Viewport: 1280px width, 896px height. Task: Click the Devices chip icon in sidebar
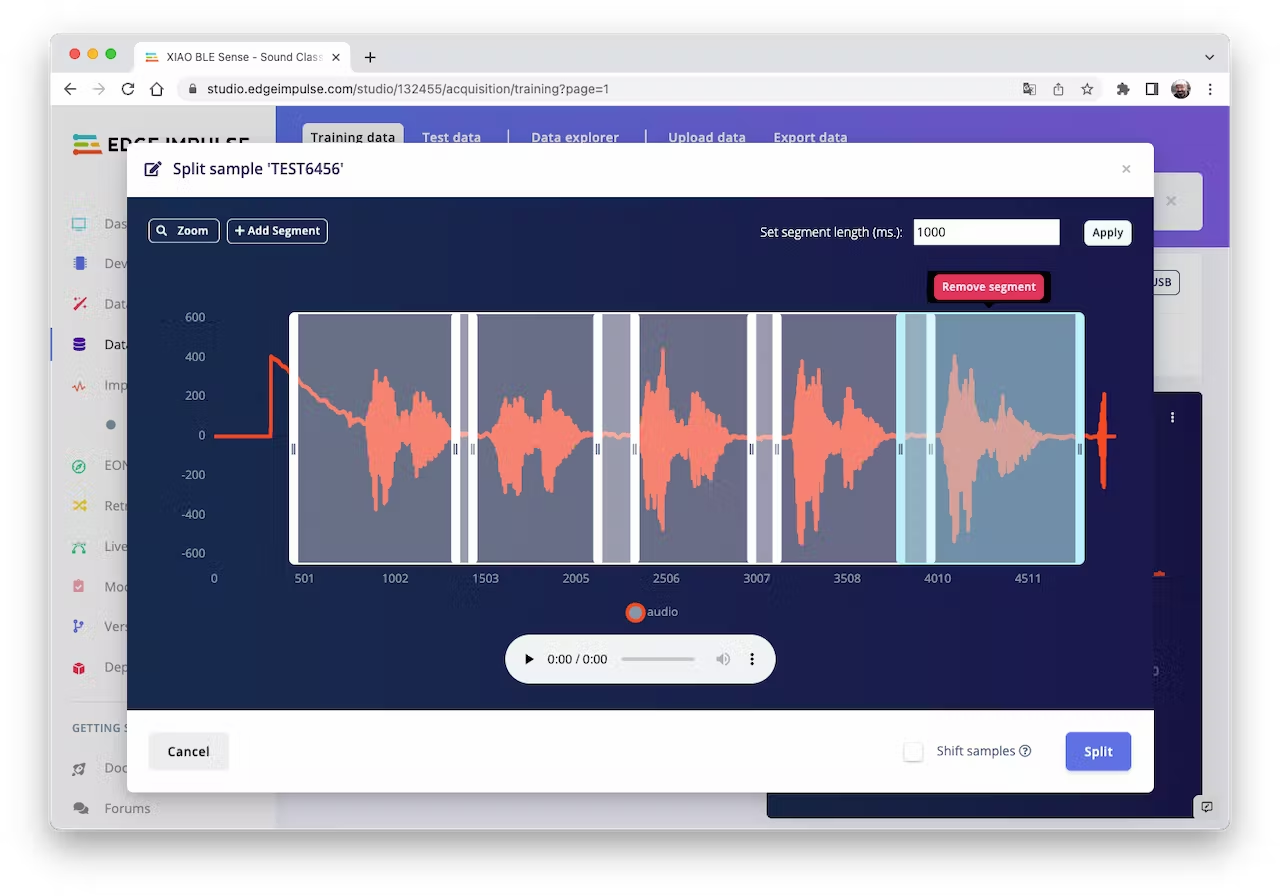(x=80, y=264)
